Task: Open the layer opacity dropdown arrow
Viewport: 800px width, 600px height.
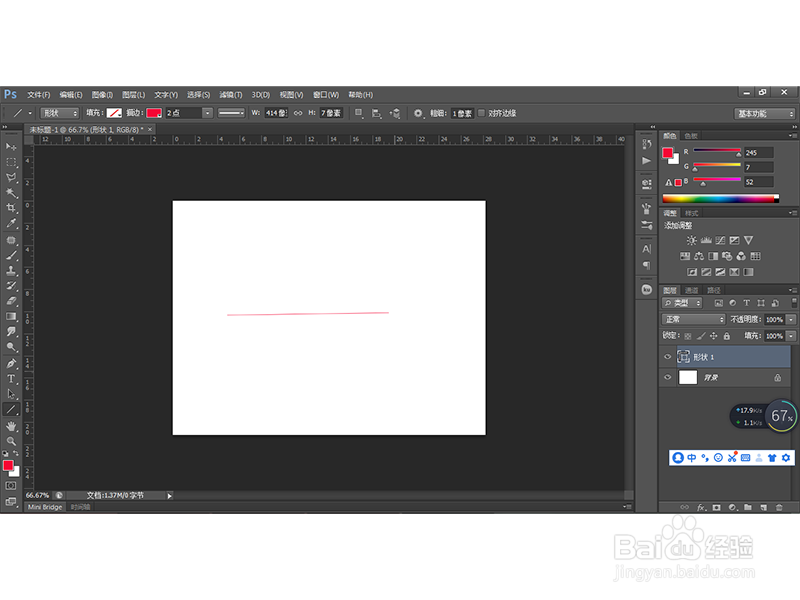Action: coord(791,319)
